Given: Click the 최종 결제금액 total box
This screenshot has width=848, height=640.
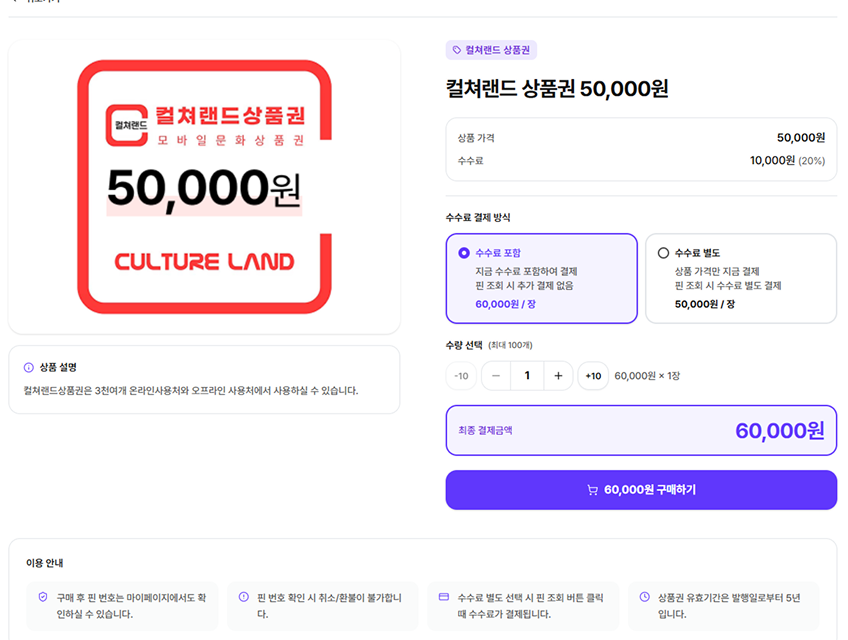Looking at the screenshot, I should 640,430.
